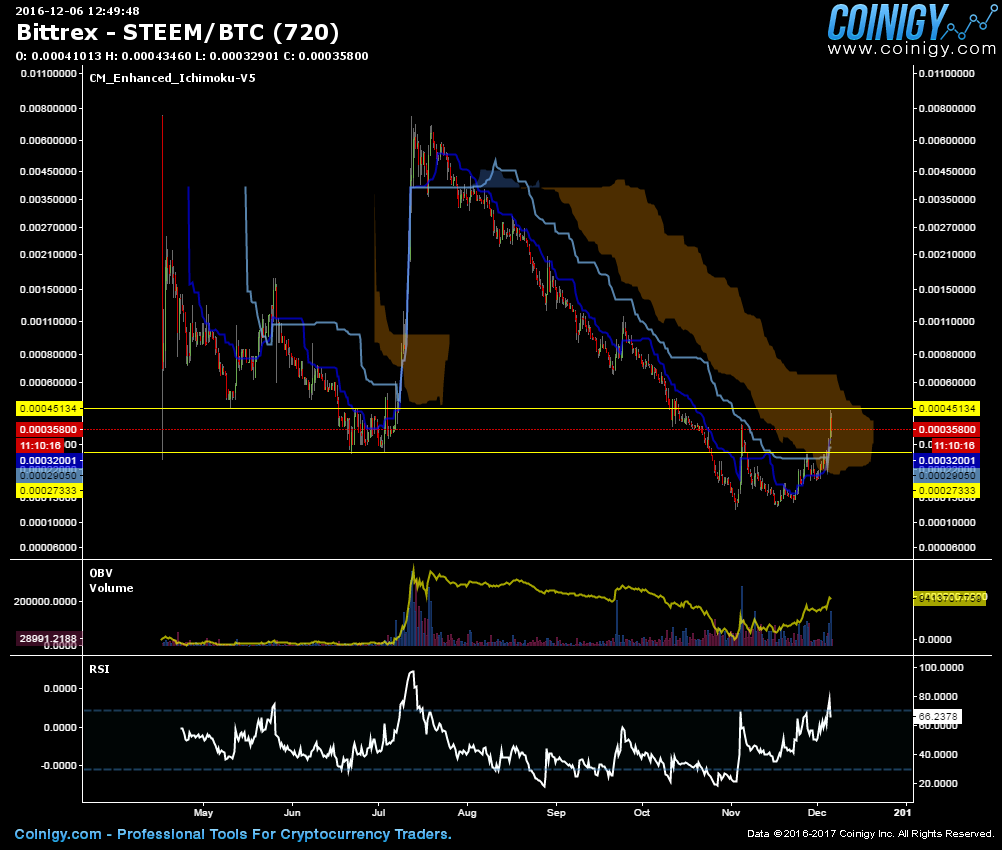
Task: Click the RSI panel label
Action: (99, 669)
